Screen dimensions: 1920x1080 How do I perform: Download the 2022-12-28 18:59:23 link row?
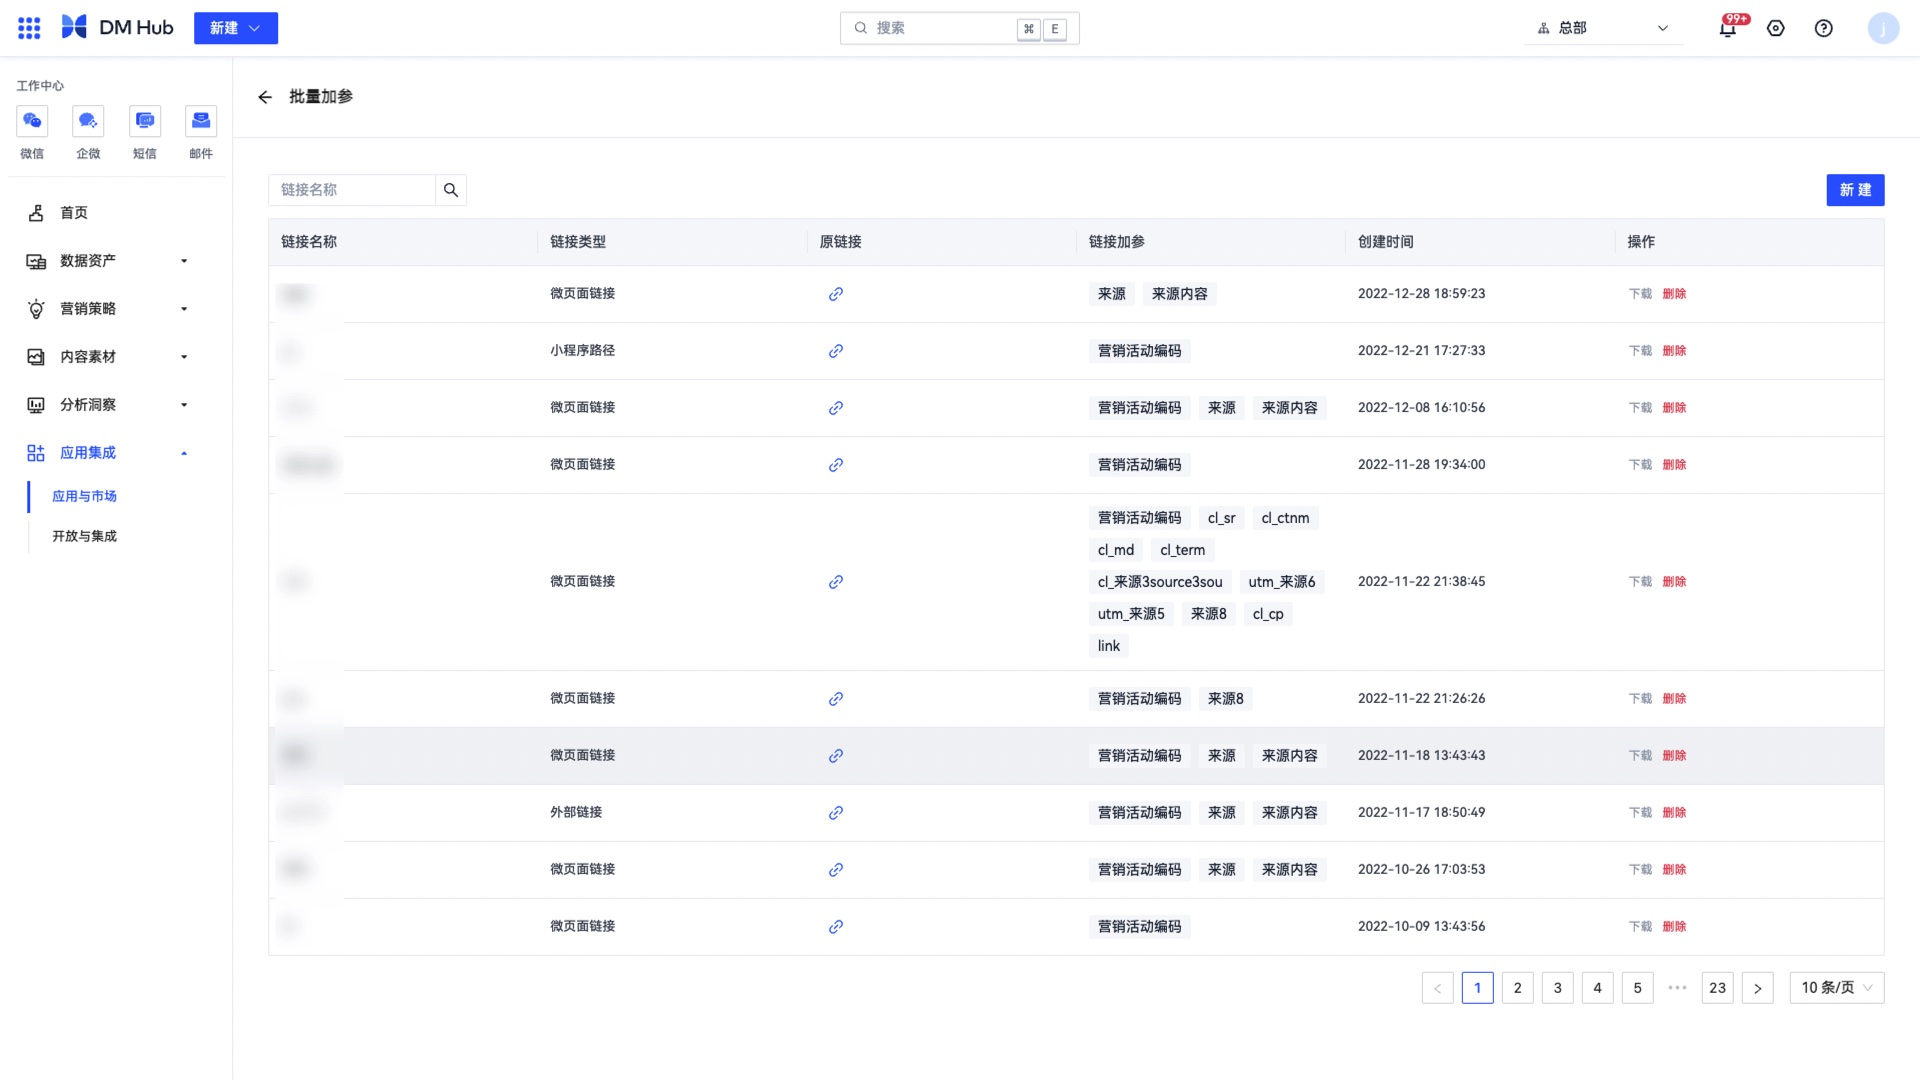coord(1640,294)
